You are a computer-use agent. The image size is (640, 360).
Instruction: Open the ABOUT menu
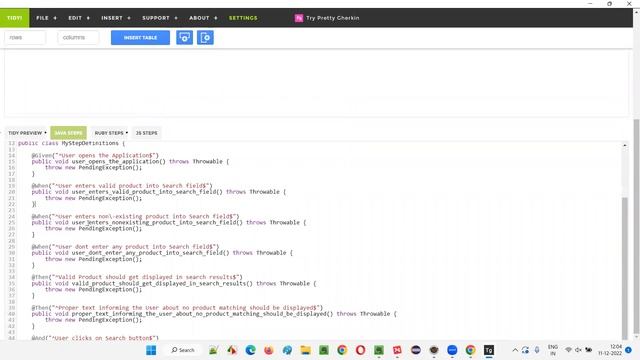(x=199, y=18)
